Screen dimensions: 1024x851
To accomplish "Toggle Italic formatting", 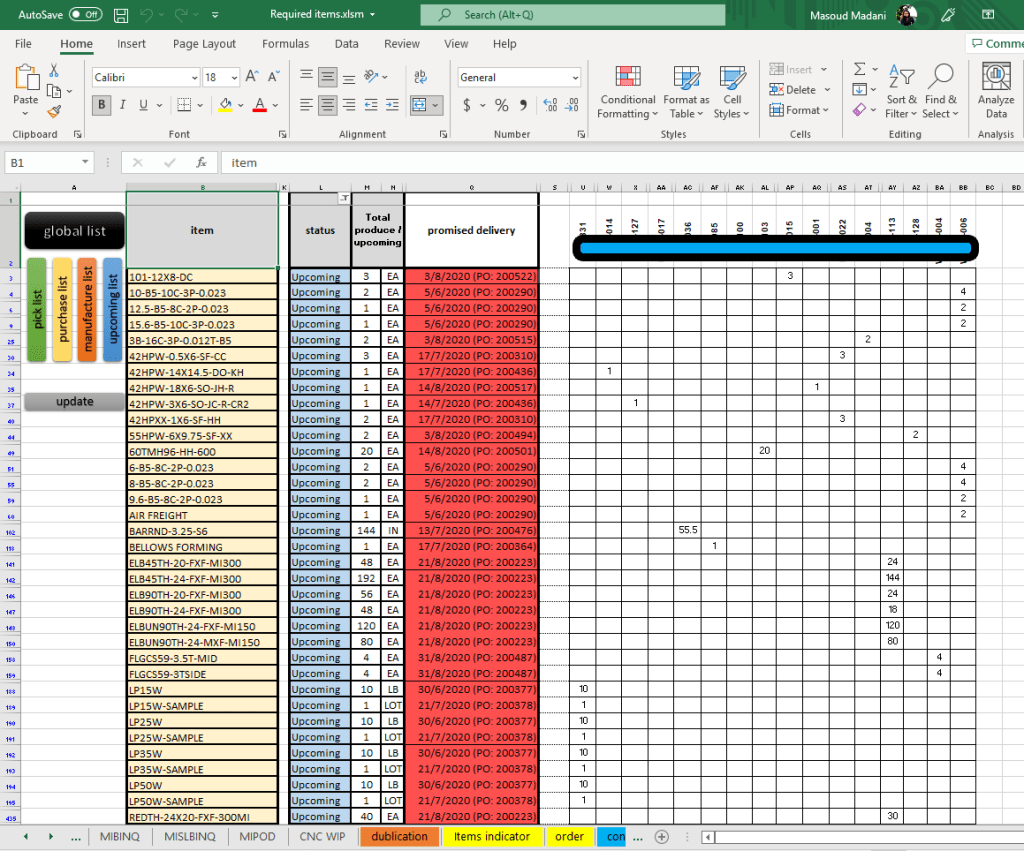I will pyautogui.click(x=123, y=105).
